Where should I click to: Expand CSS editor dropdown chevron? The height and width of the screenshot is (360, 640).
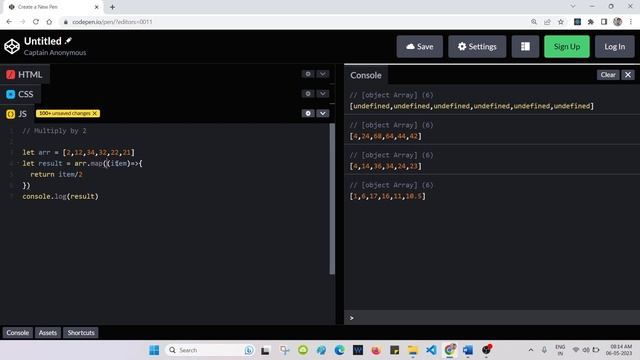[323, 93]
